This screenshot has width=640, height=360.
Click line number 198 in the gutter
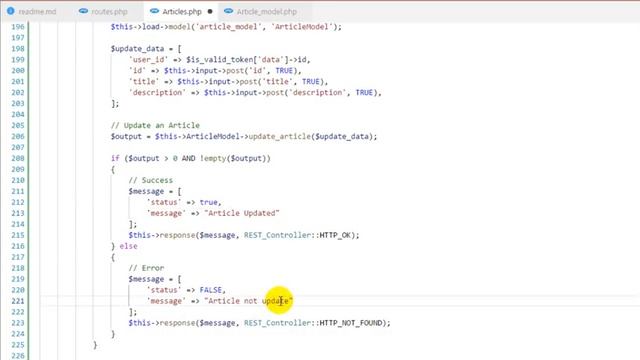(18, 49)
